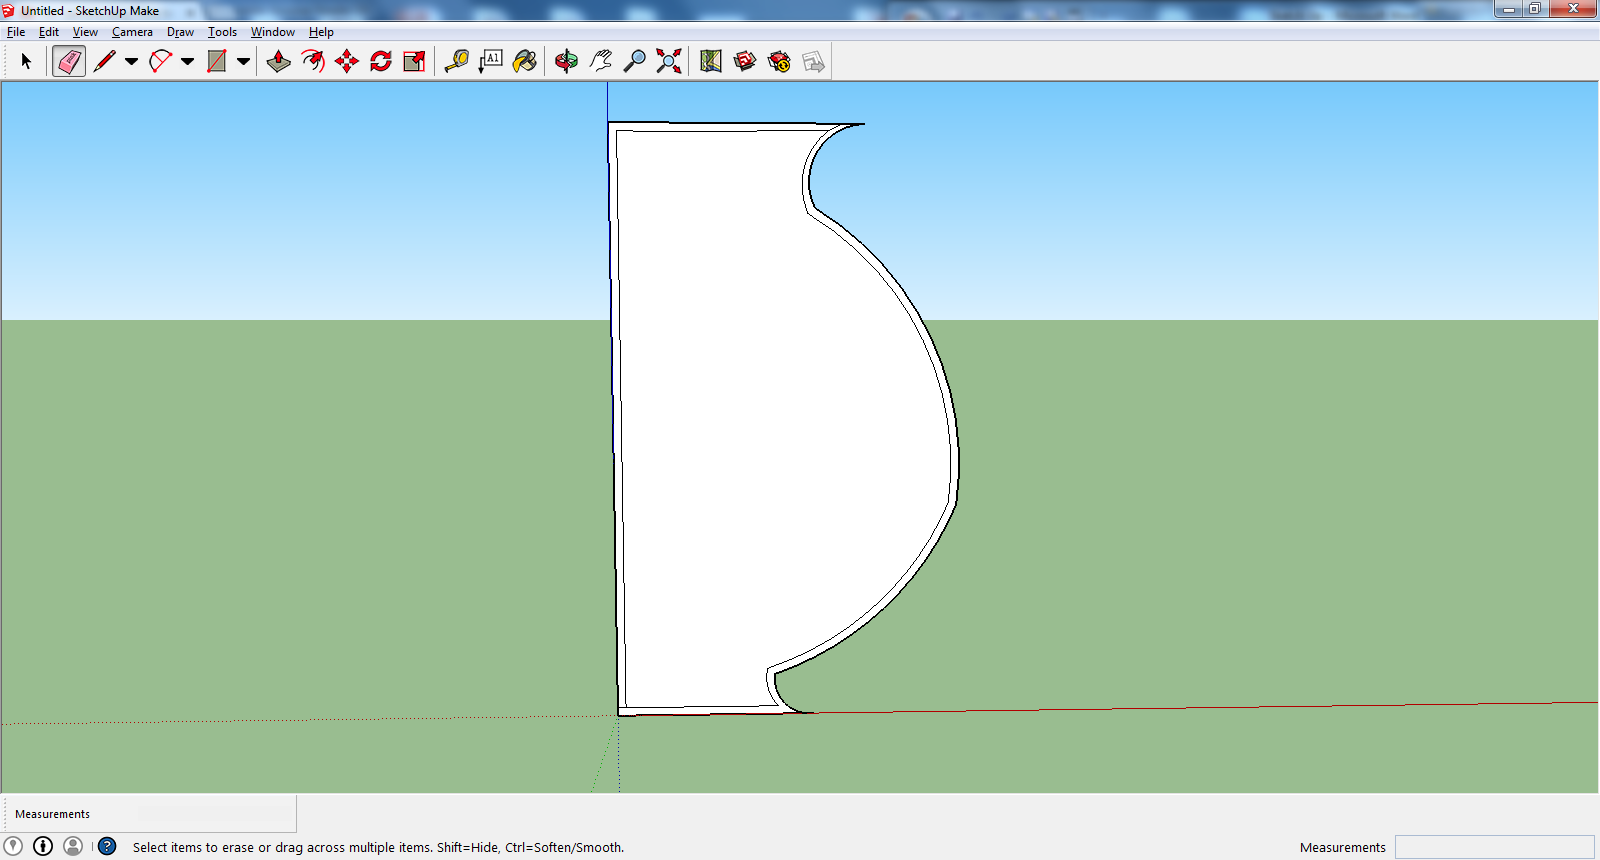
Task: Click the Send to LayOut icon
Action: tap(813, 61)
